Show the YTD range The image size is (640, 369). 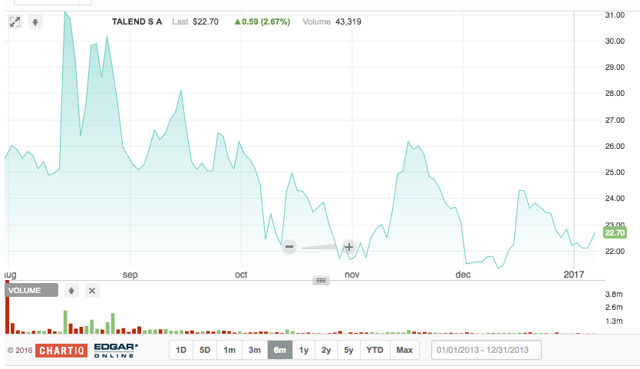375,350
